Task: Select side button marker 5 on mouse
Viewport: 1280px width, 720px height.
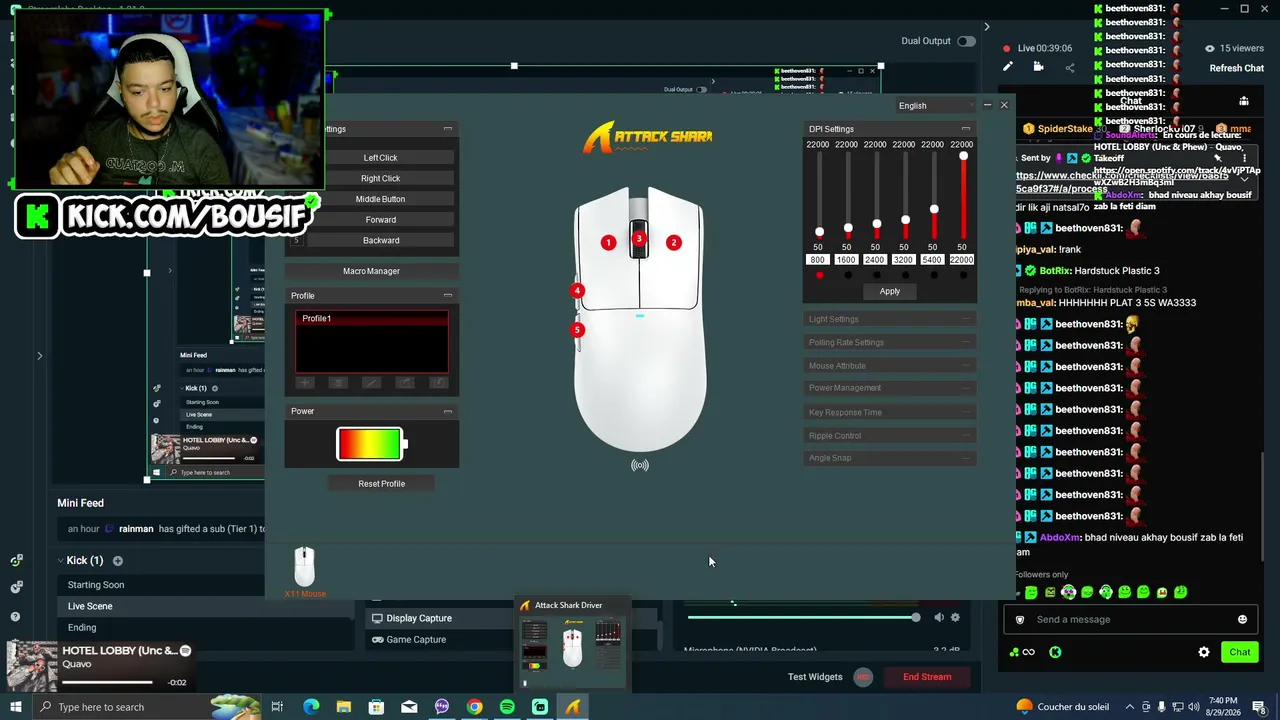Action: [x=577, y=330]
